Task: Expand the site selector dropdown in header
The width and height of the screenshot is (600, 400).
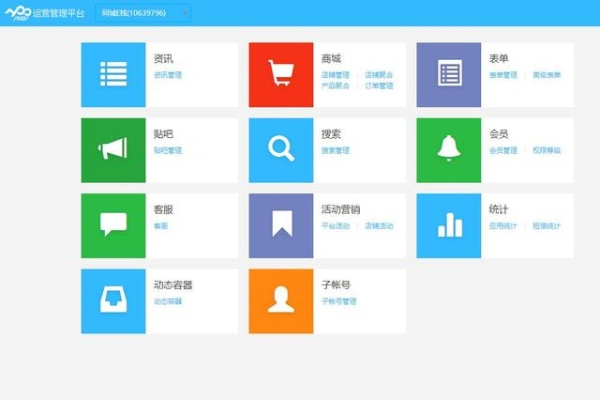Action: coord(144,13)
